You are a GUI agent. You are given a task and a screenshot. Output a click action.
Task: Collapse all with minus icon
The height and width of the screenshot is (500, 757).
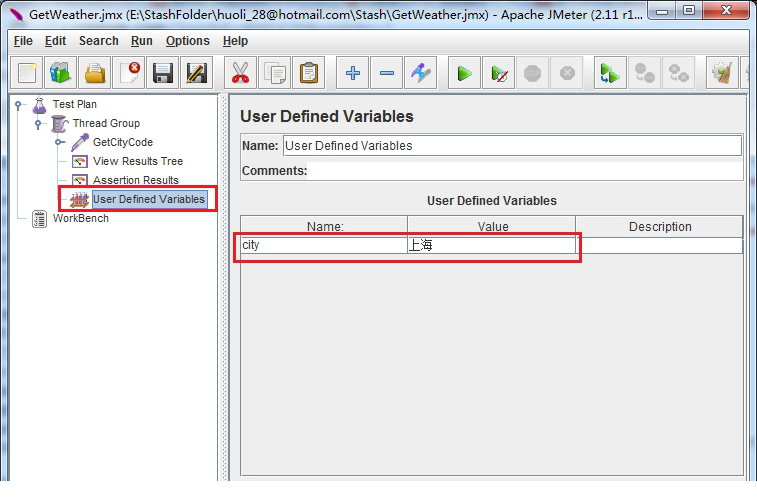tap(387, 73)
